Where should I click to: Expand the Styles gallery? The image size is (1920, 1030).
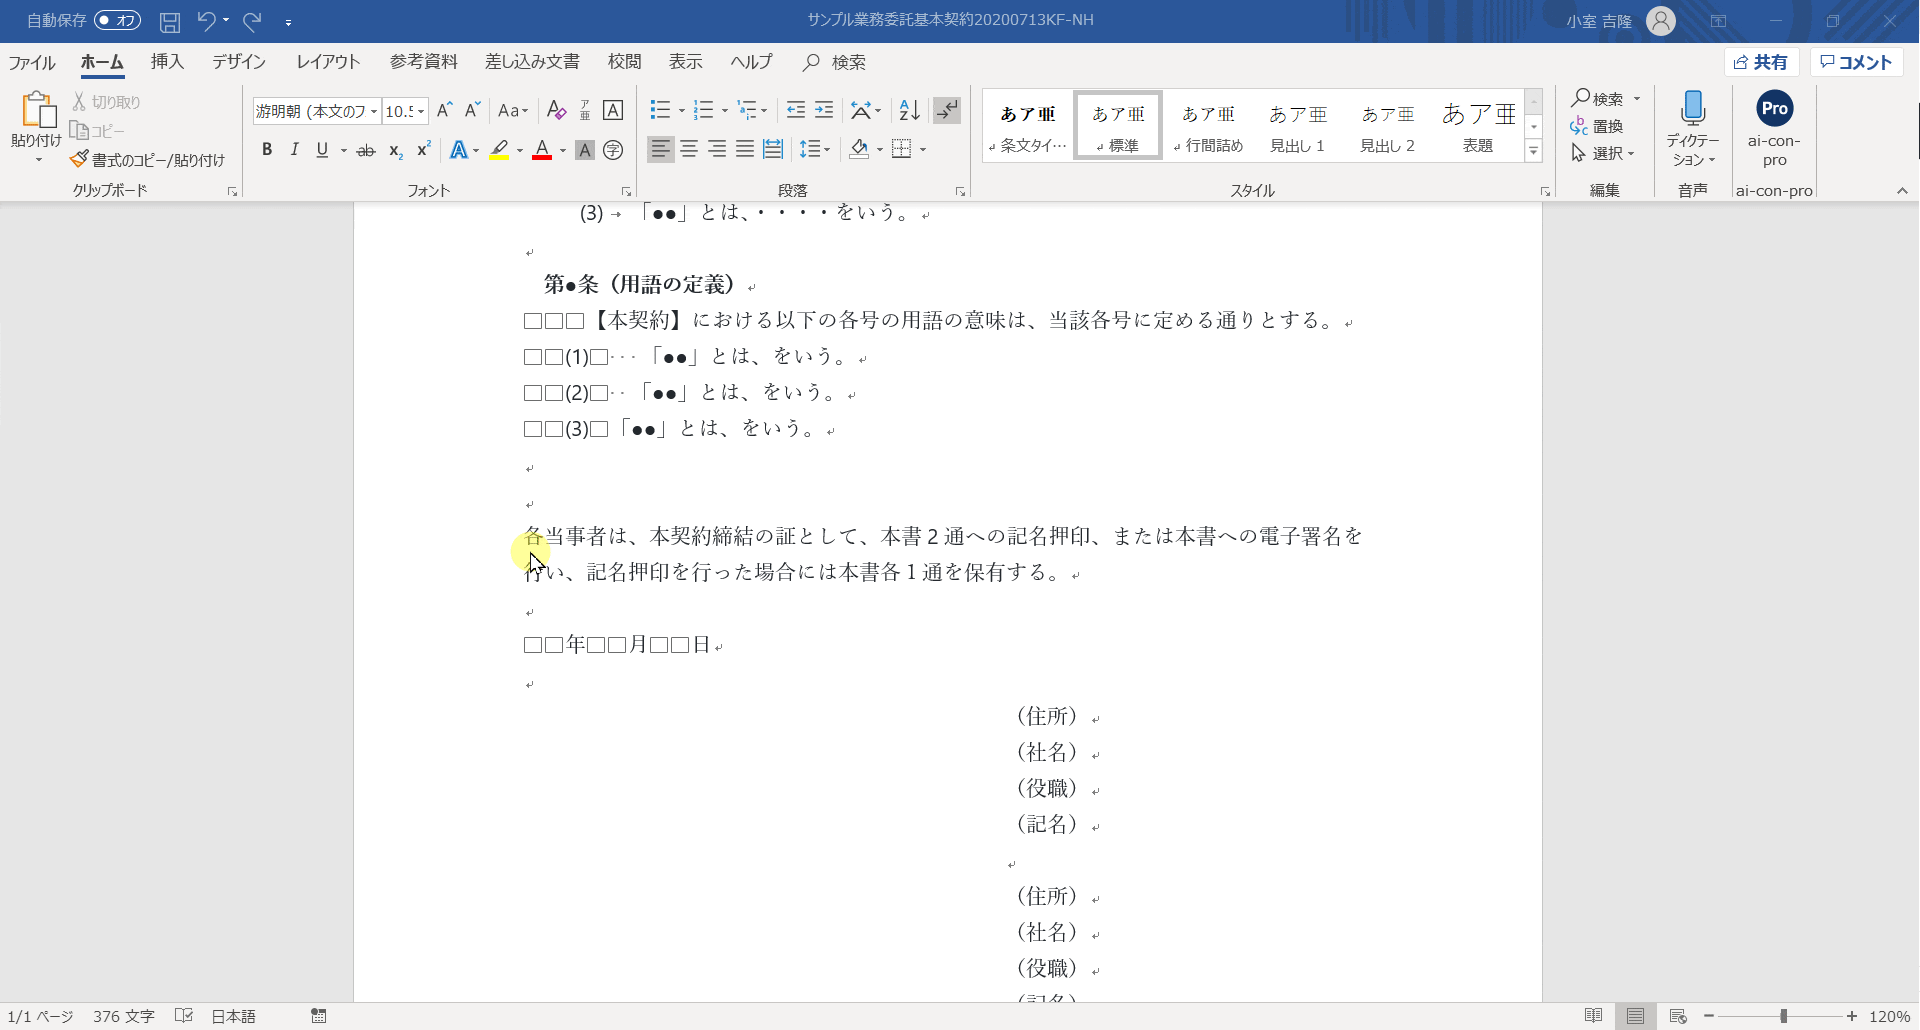tap(1533, 151)
